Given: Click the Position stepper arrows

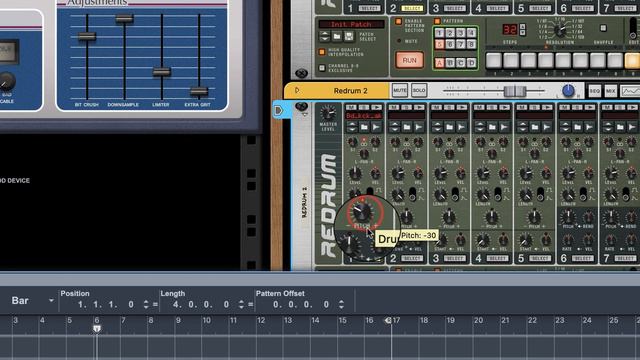Looking at the screenshot, I should (146, 304).
